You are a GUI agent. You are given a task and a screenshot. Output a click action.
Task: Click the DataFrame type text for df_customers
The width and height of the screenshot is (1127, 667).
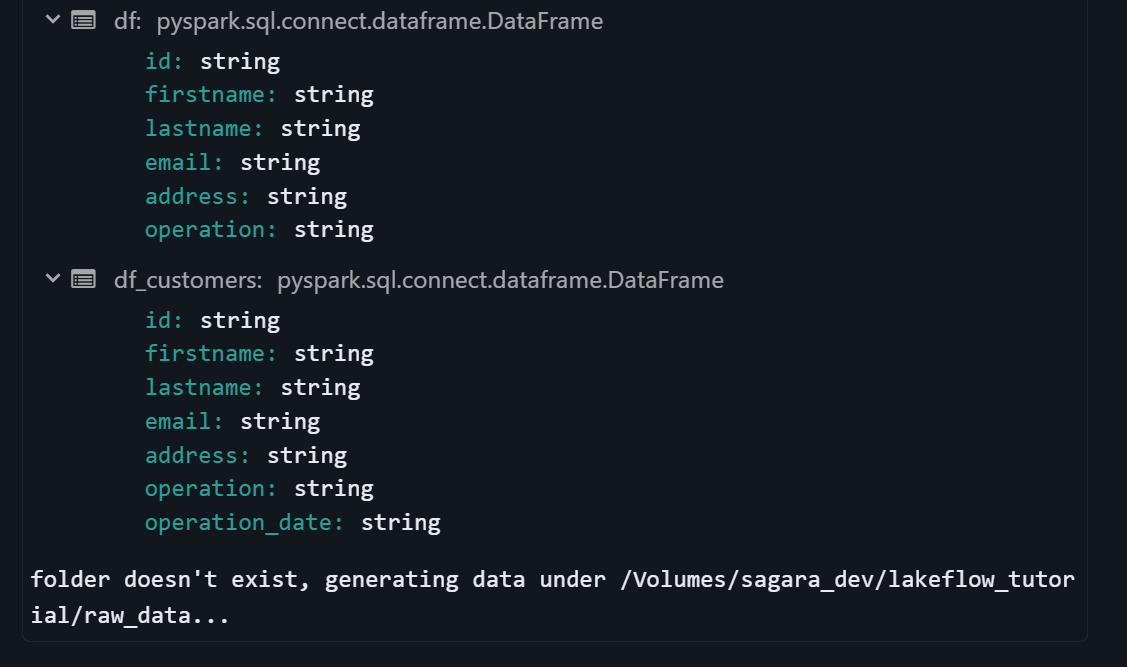[x=500, y=280]
